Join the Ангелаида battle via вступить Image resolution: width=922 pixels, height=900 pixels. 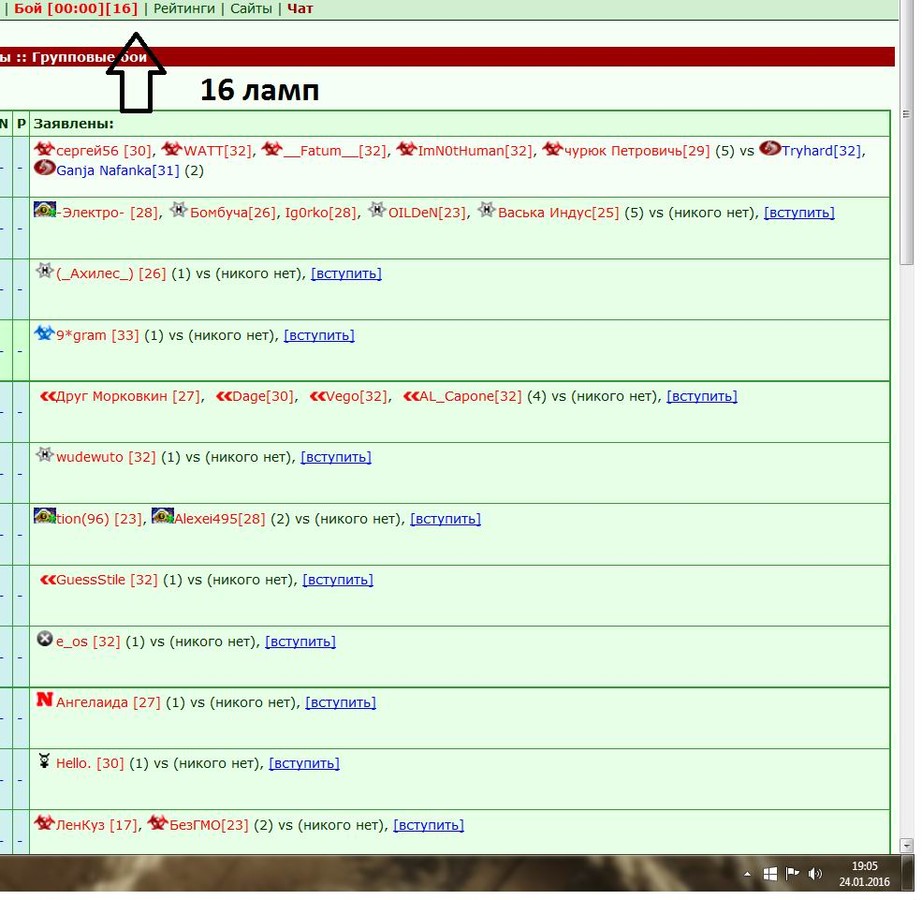(341, 702)
